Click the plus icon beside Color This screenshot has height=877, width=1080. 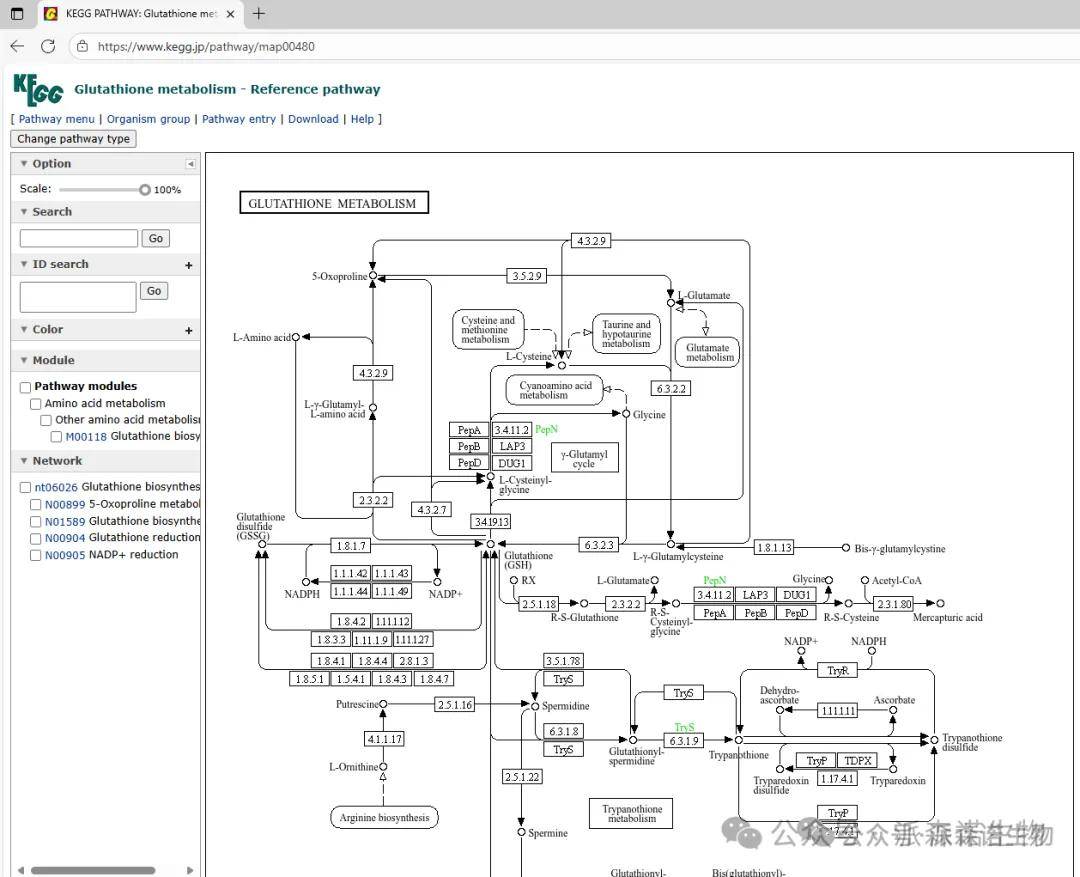[189, 330]
